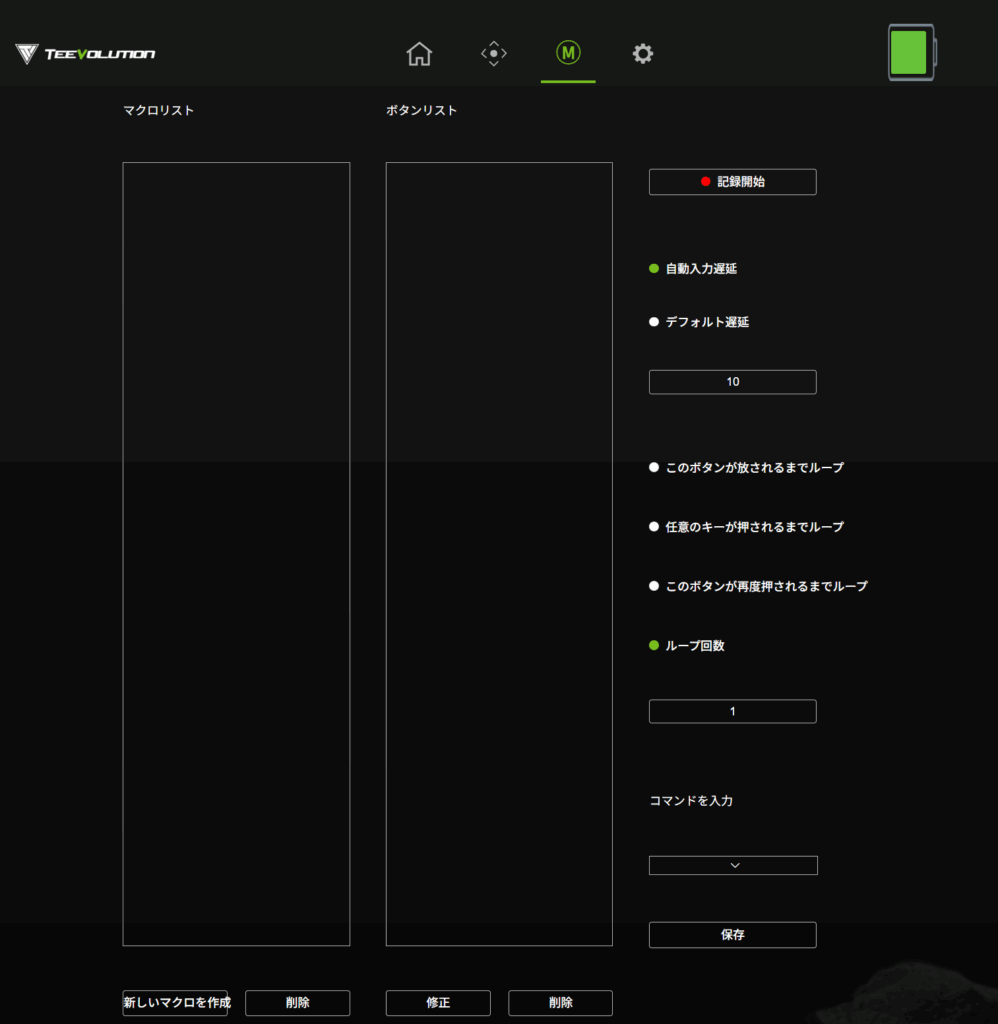Expand the コマンドを入力 dropdown
Viewport: 998px width, 1024px height.
tap(733, 865)
